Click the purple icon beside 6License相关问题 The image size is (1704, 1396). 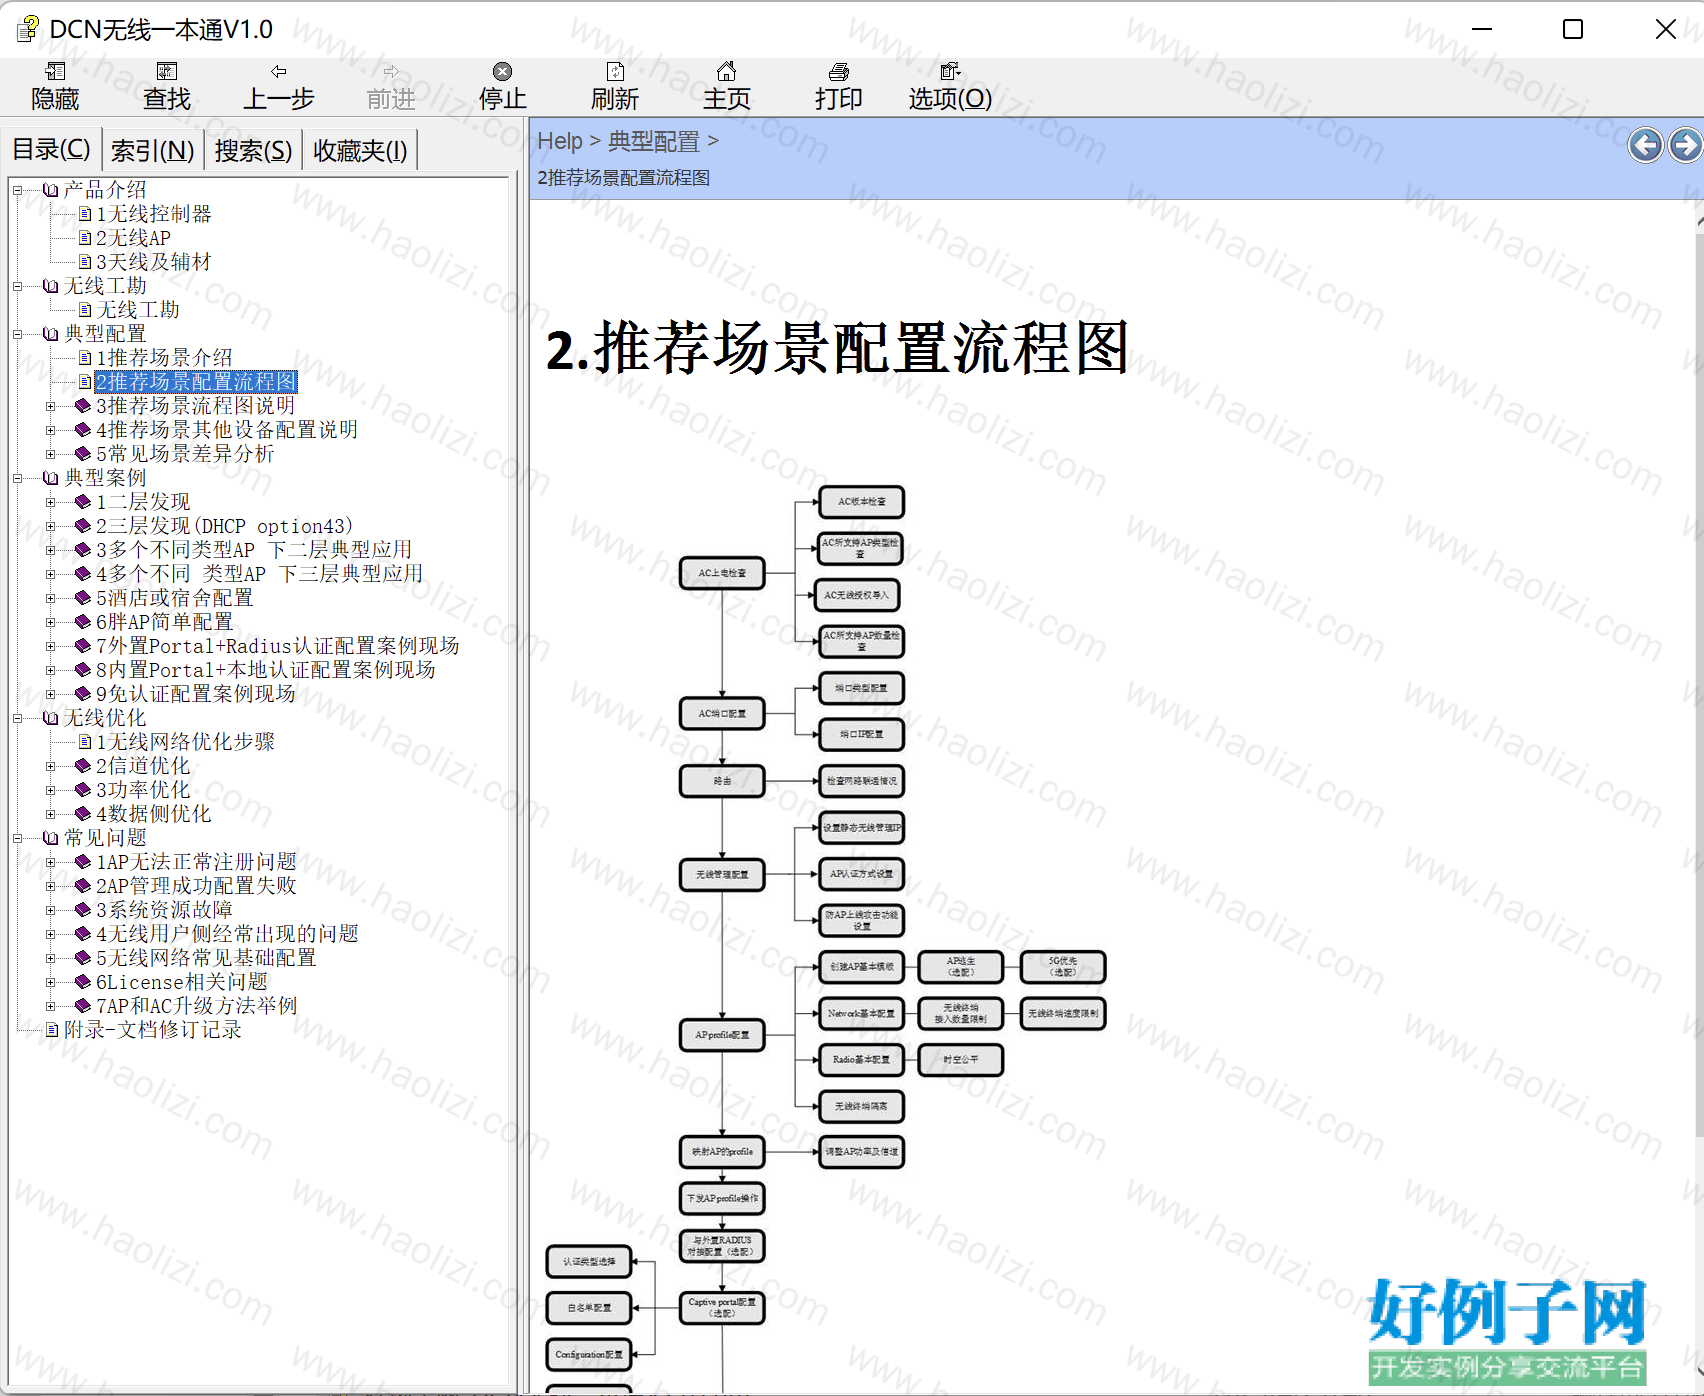point(83,982)
